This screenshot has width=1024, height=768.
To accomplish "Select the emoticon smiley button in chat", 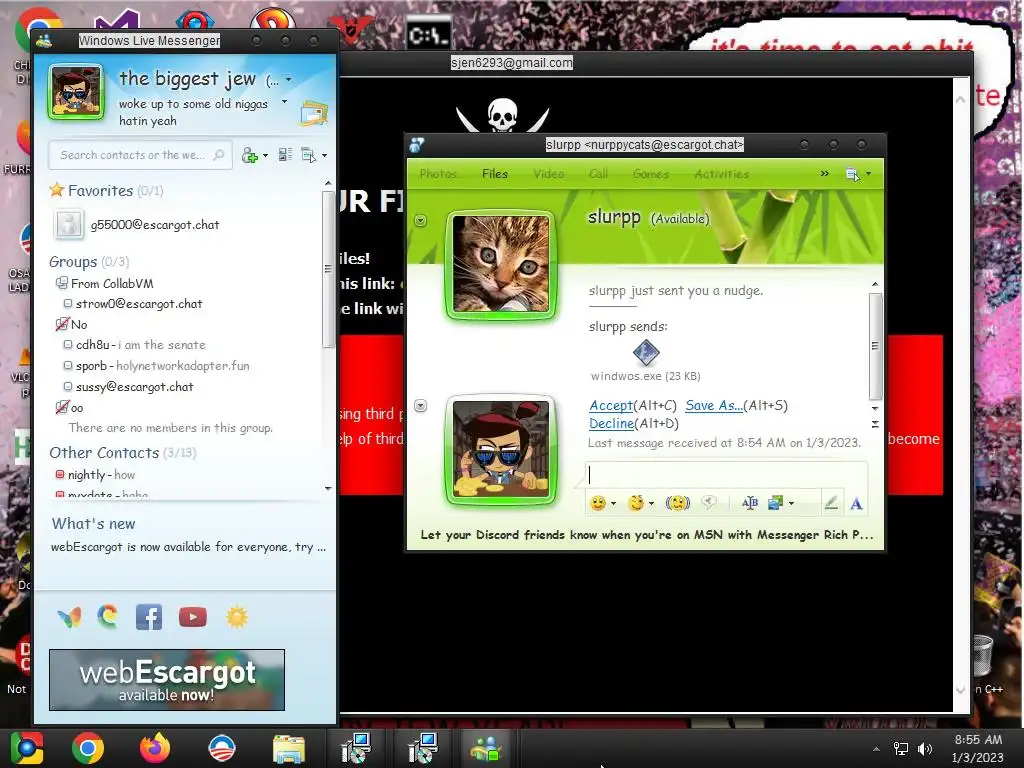I will [598, 503].
